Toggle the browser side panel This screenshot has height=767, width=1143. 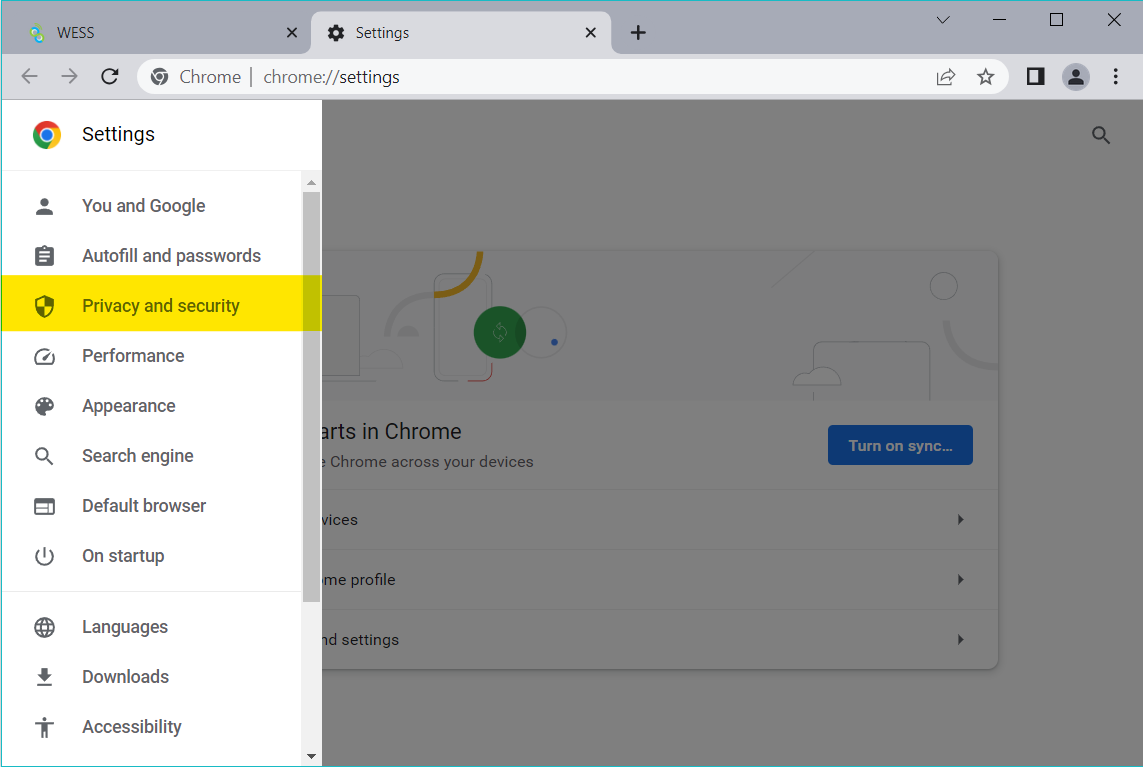tap(1036, 77)
